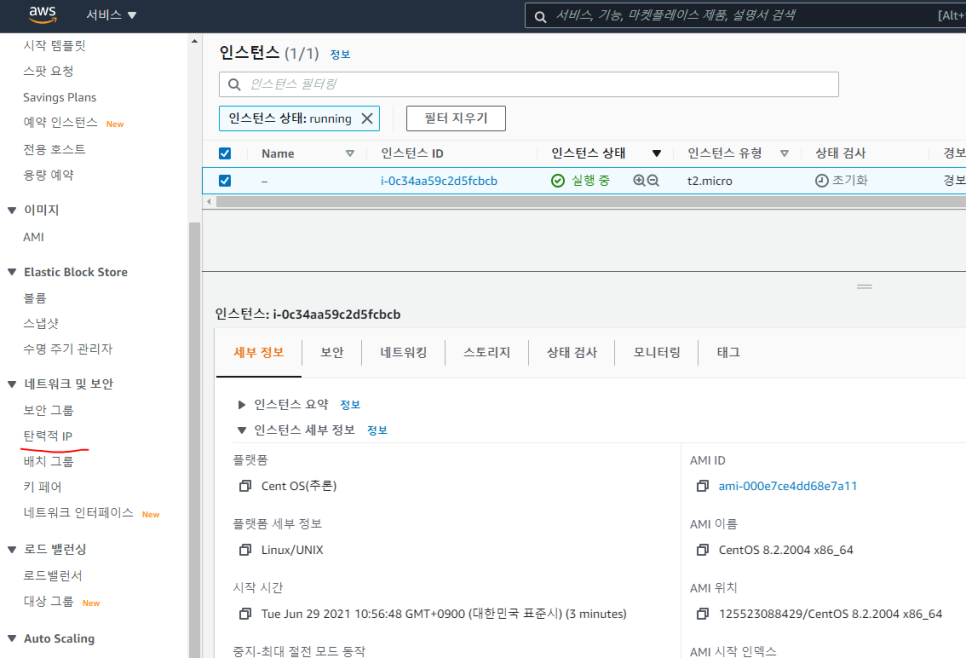Viewport: 966px width, 658px height.
Task: Sort by 인스턴스 상태 column arrow
Action: [657, 153]
